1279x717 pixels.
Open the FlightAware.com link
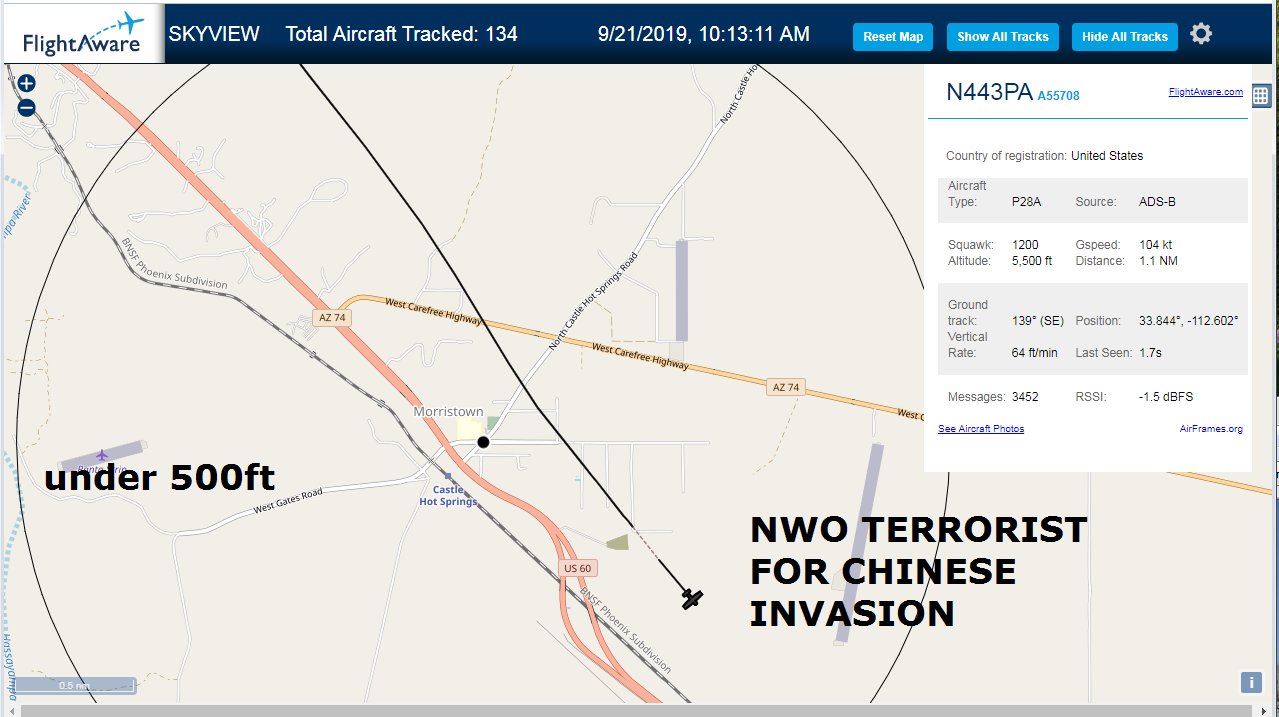click(1206, 92)
